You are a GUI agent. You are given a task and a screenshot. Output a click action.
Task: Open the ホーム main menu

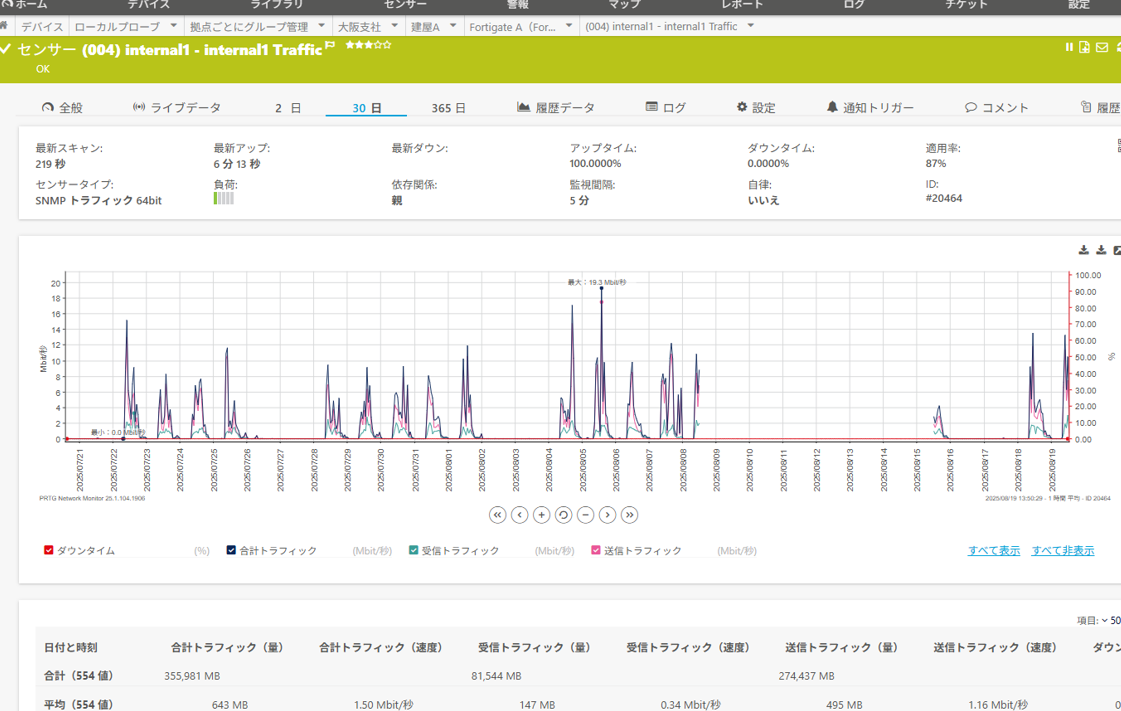pyautogui.click(x=25, y=4)
